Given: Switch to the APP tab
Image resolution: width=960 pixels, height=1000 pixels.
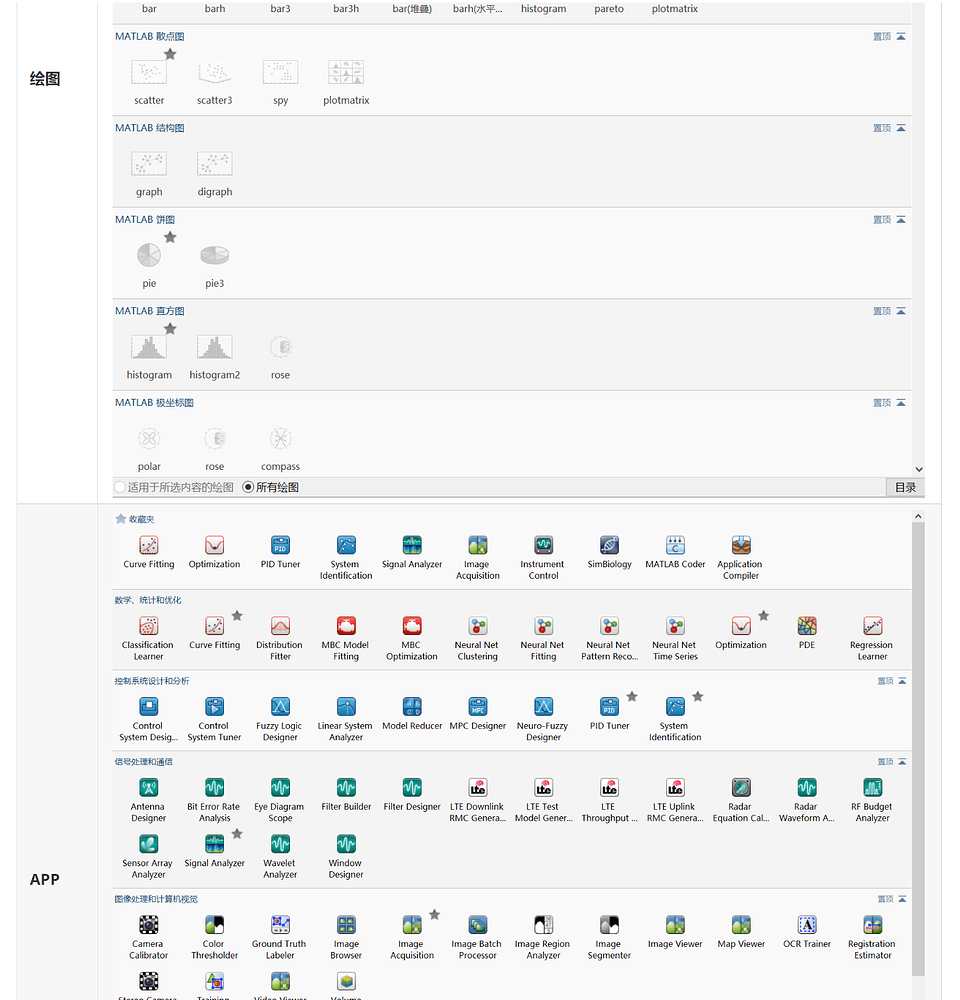Looking at the screenshot, I should pyautogui.click(x=45, y=879).
